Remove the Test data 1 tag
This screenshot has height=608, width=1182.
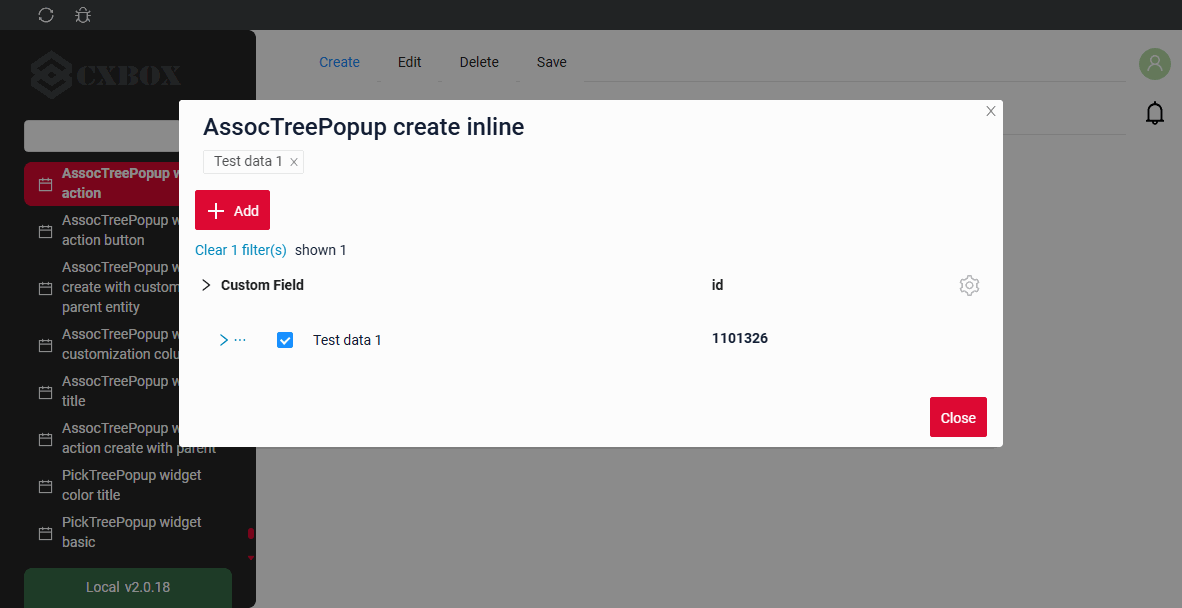click(294, 162)
